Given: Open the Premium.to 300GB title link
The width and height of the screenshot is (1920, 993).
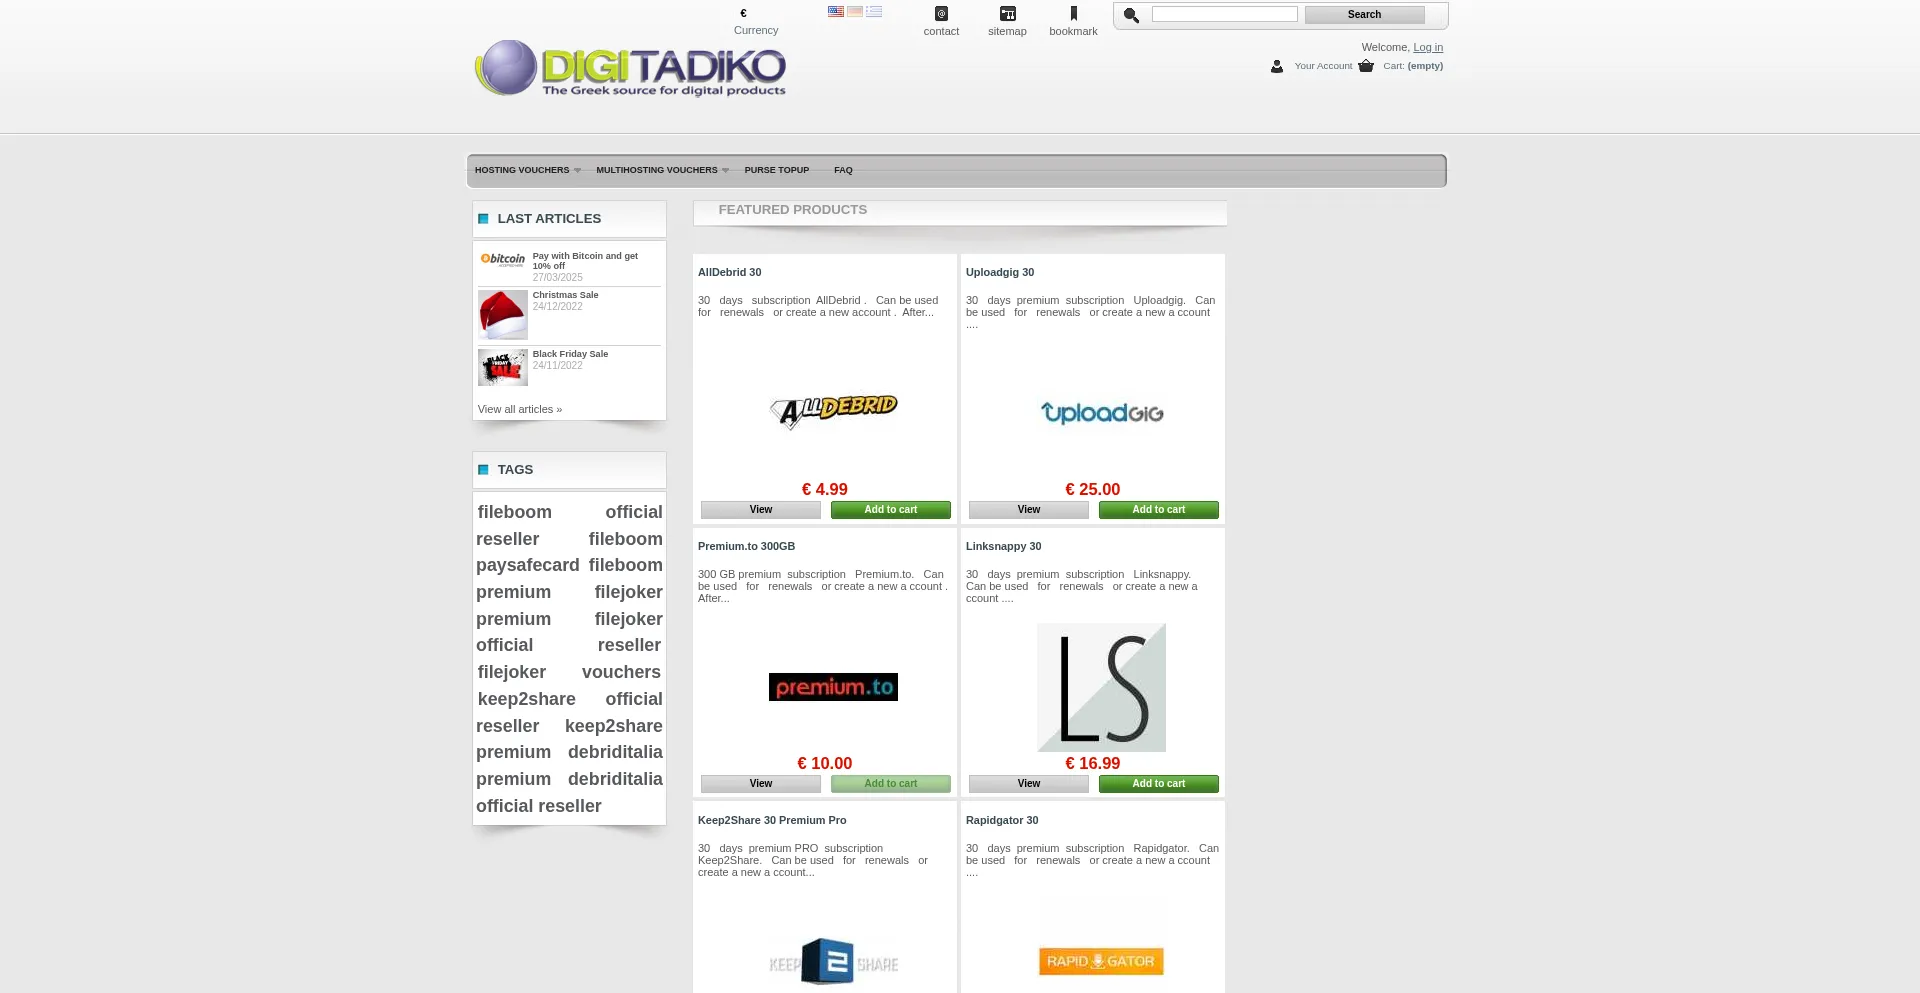Looking at the screenshot, I should (x=746, y=546).
